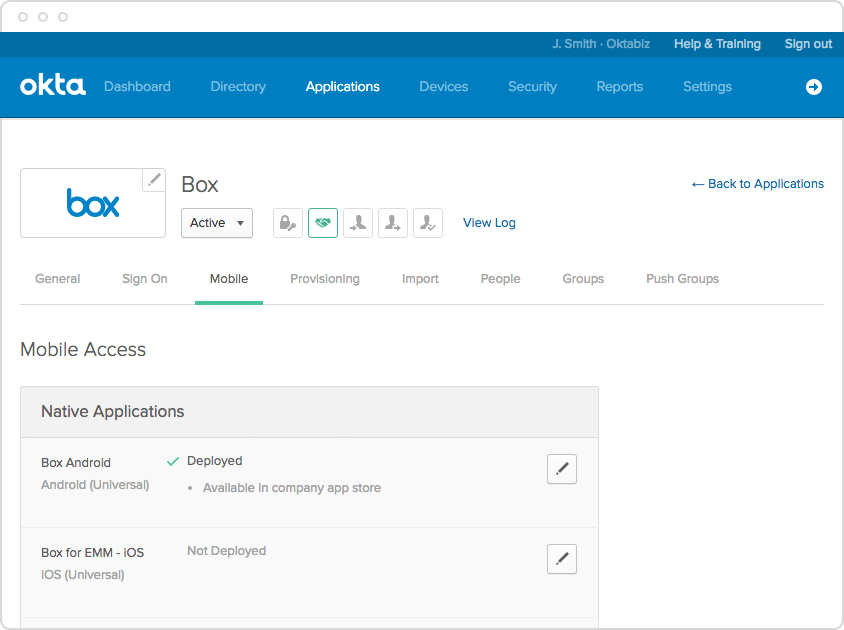This screenshot has height=630, width=844.
Task: Open the Active status dropdown
Action: [217, 223]
